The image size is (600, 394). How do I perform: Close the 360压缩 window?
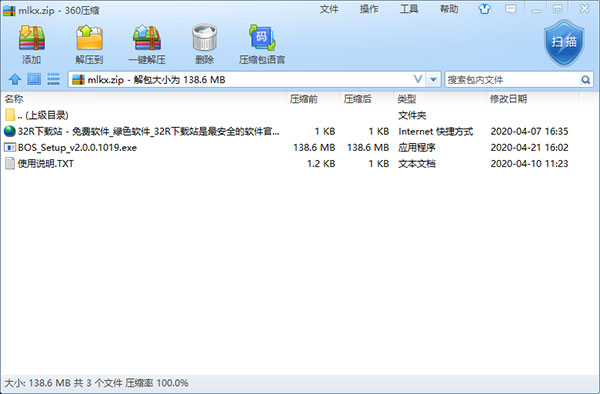pyautogui.click(x=584, y=9)
